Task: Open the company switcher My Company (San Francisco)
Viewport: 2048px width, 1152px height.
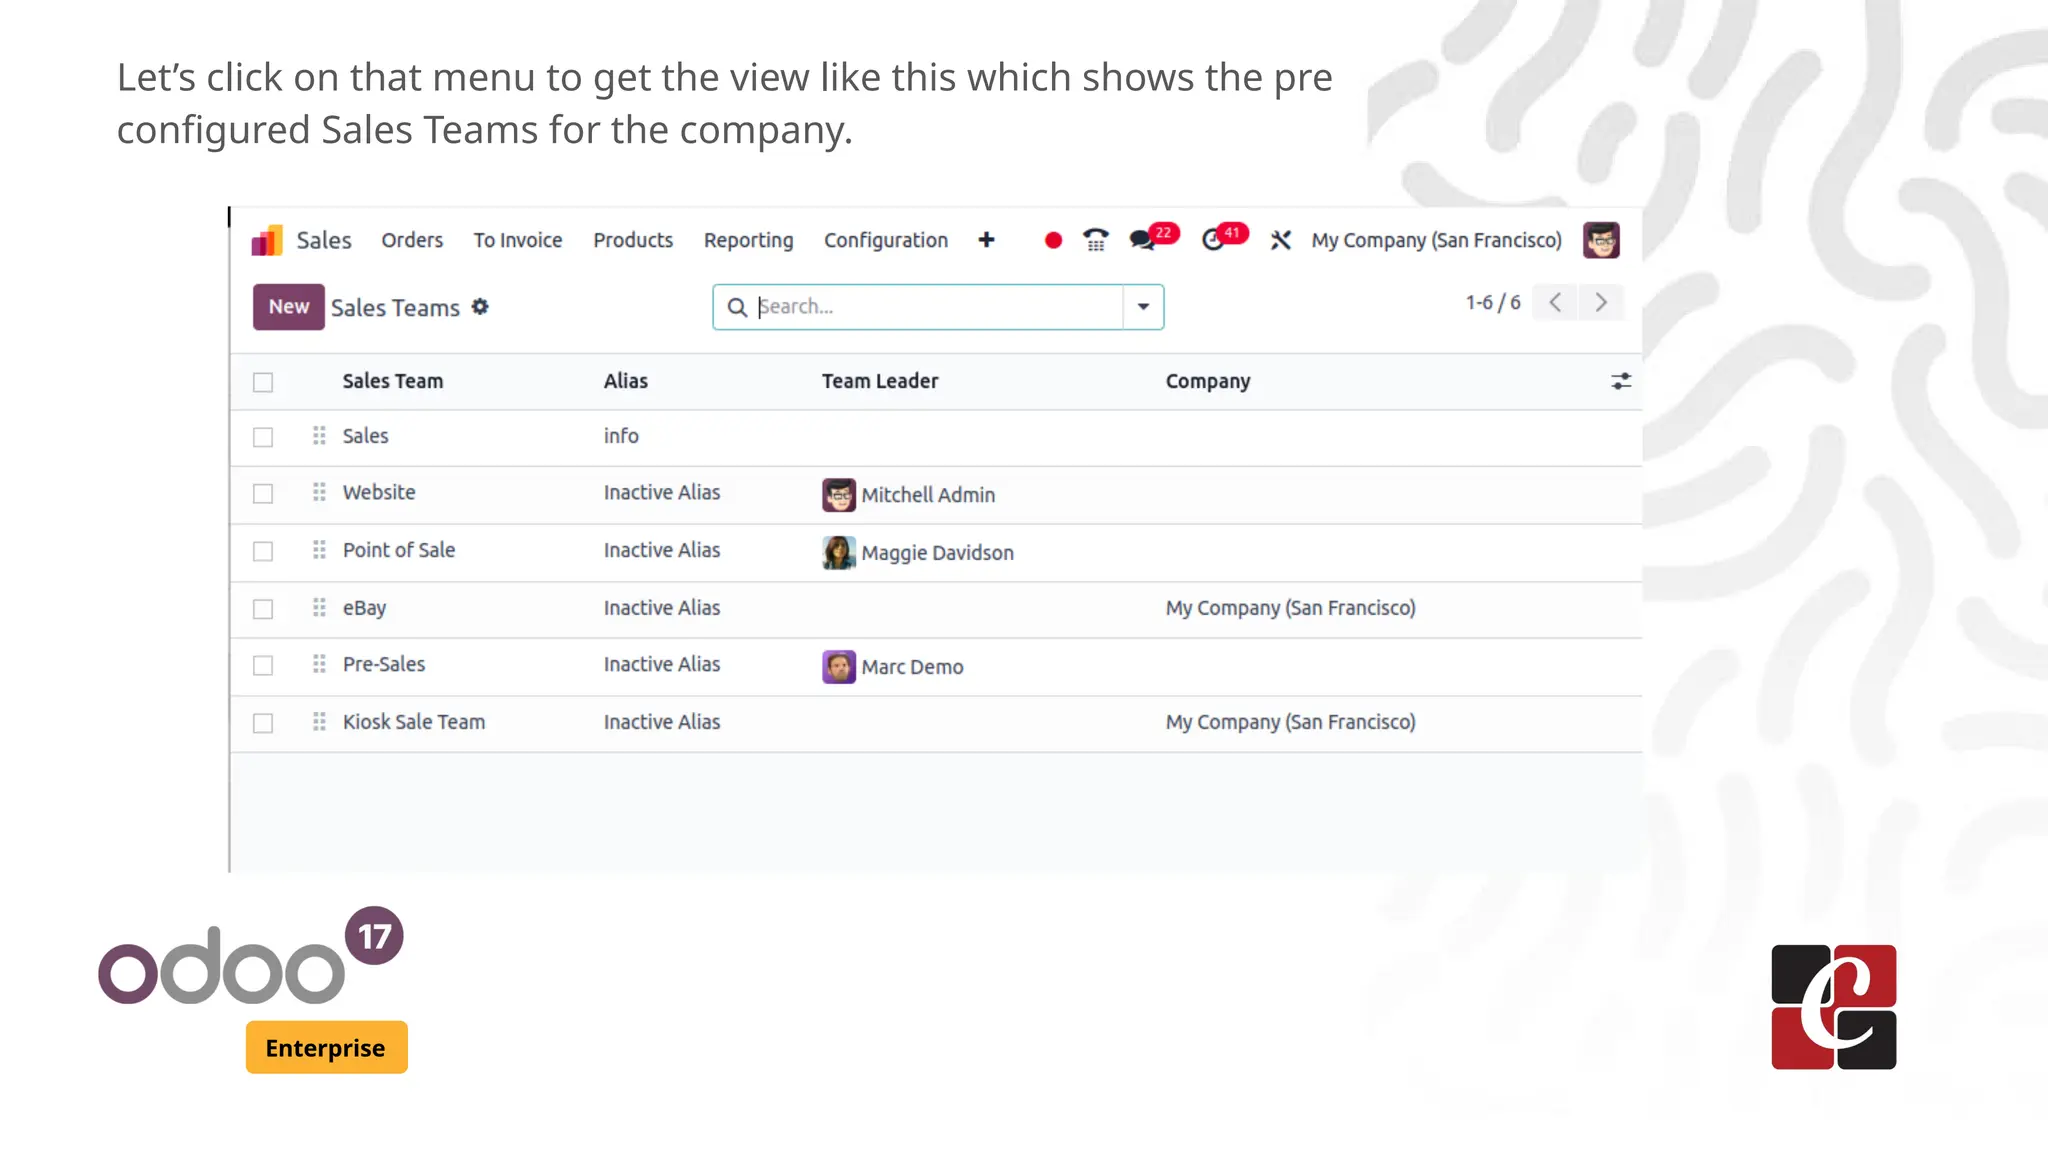Action: pos(1436,240)
